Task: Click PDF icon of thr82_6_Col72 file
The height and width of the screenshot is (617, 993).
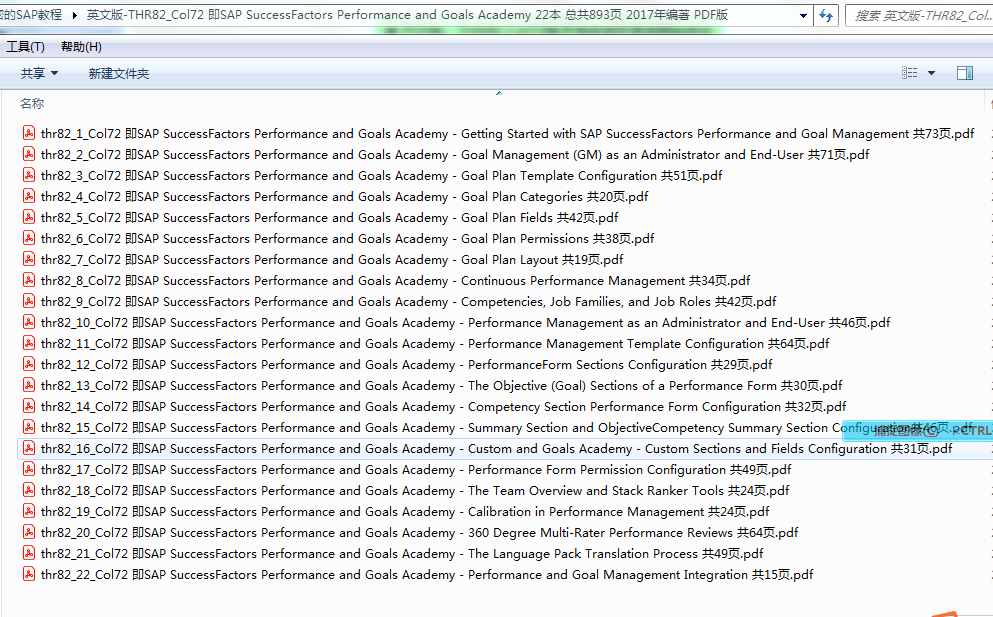Action: click(28, 238)
